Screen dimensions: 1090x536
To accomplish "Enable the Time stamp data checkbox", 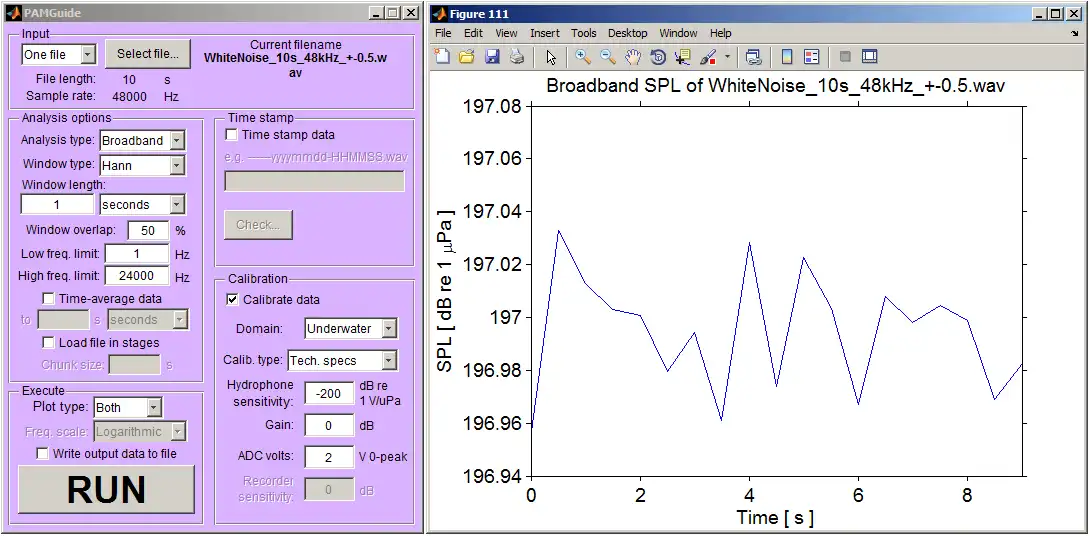I will [x=232, y=134].
